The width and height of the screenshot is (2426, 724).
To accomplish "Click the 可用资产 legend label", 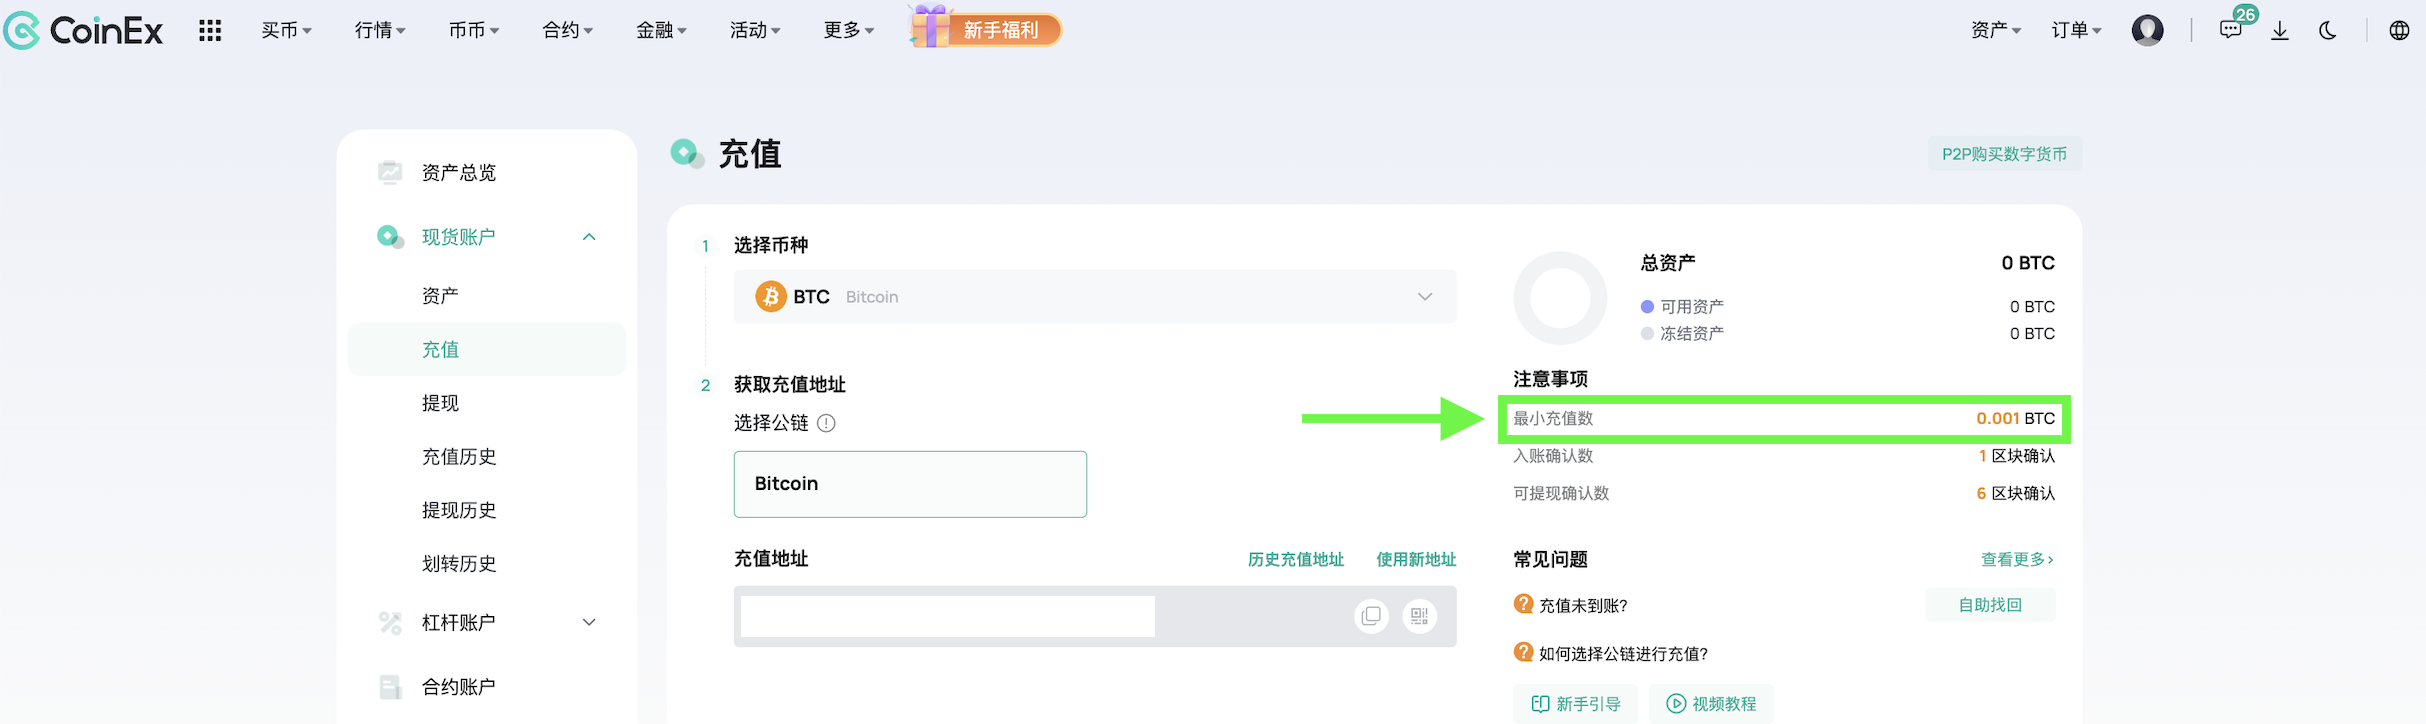I will click(1692, 306).
